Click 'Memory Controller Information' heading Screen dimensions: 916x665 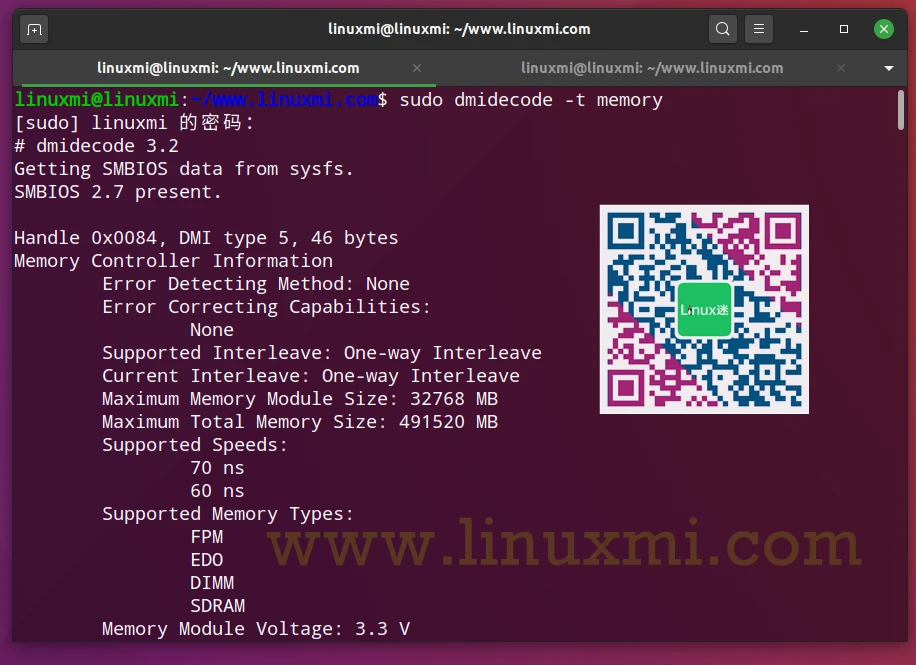pyautogui.click(x=174, y=261)
